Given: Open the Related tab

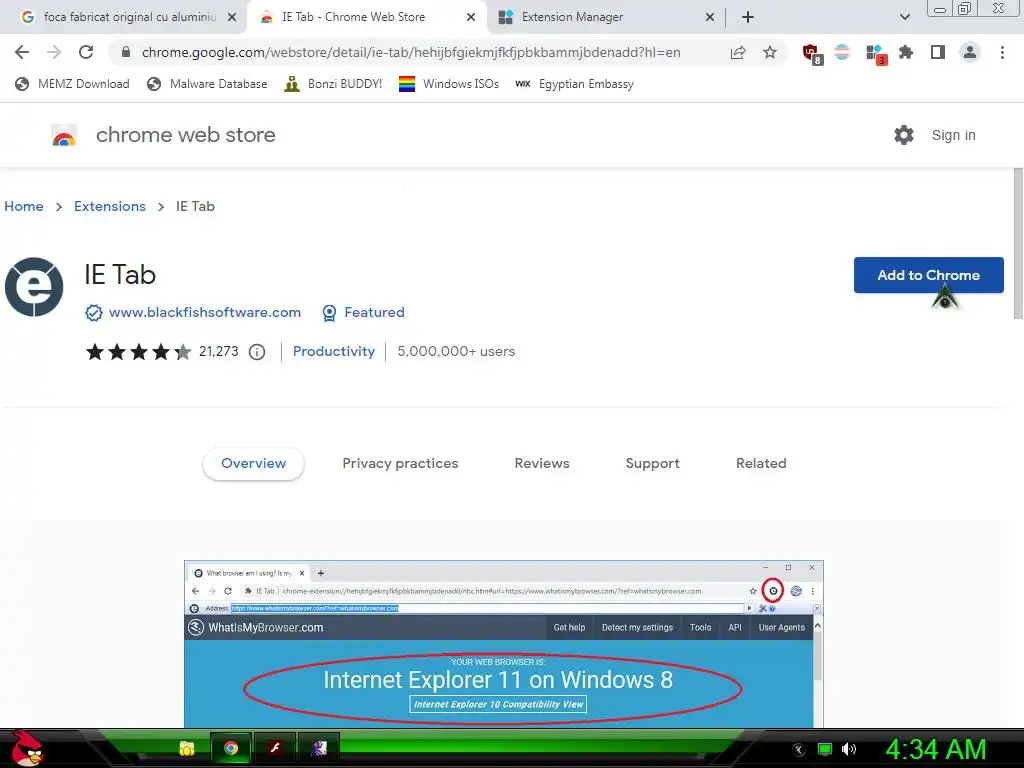Looking at the screenshot, I should coord(761,464).
